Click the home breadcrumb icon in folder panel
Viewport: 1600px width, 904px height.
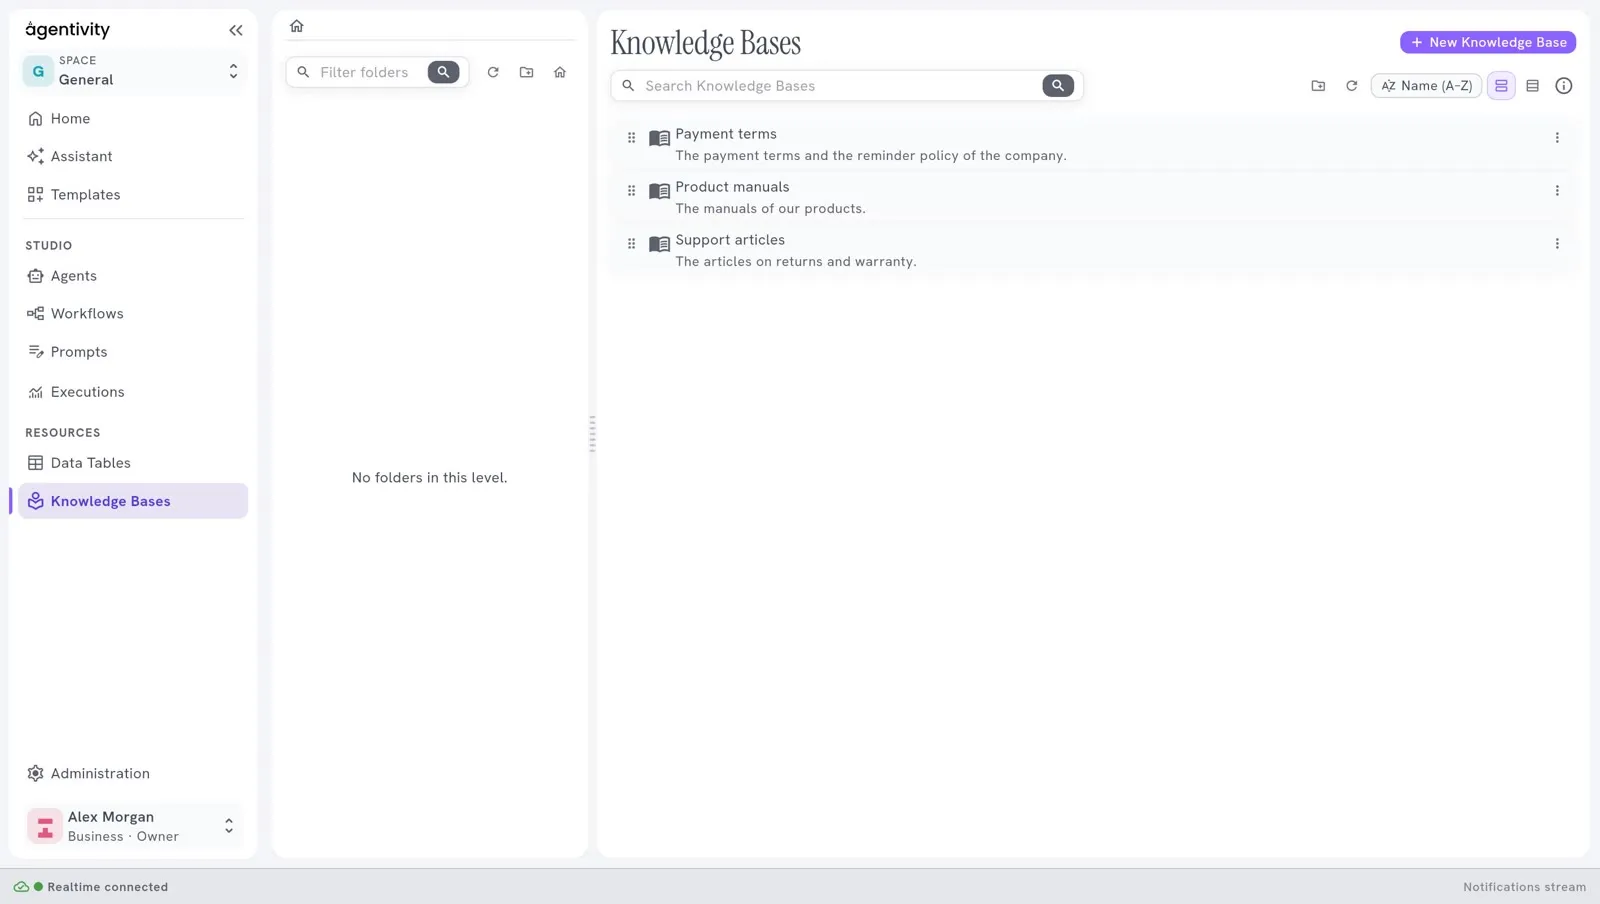(296, 26)
